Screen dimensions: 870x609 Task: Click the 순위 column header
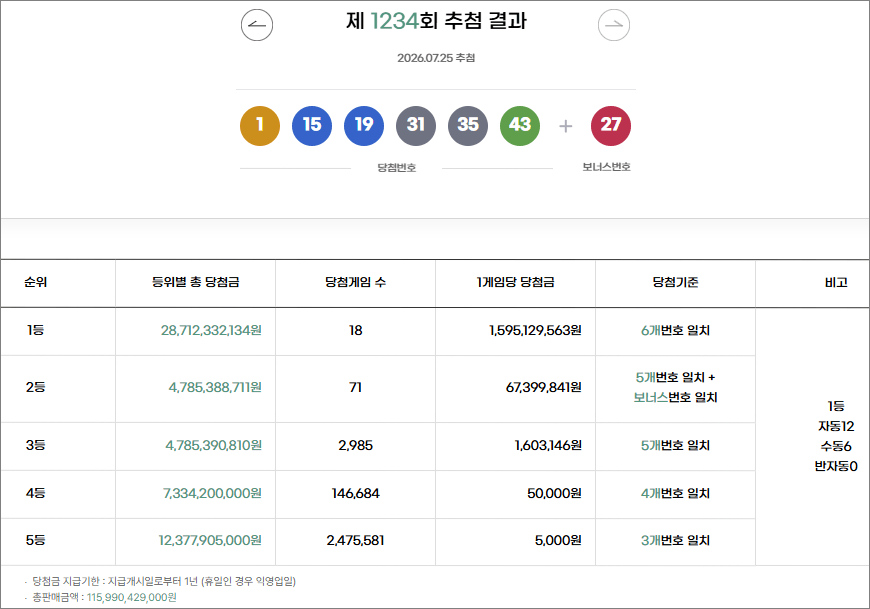[x=36, y=282]
